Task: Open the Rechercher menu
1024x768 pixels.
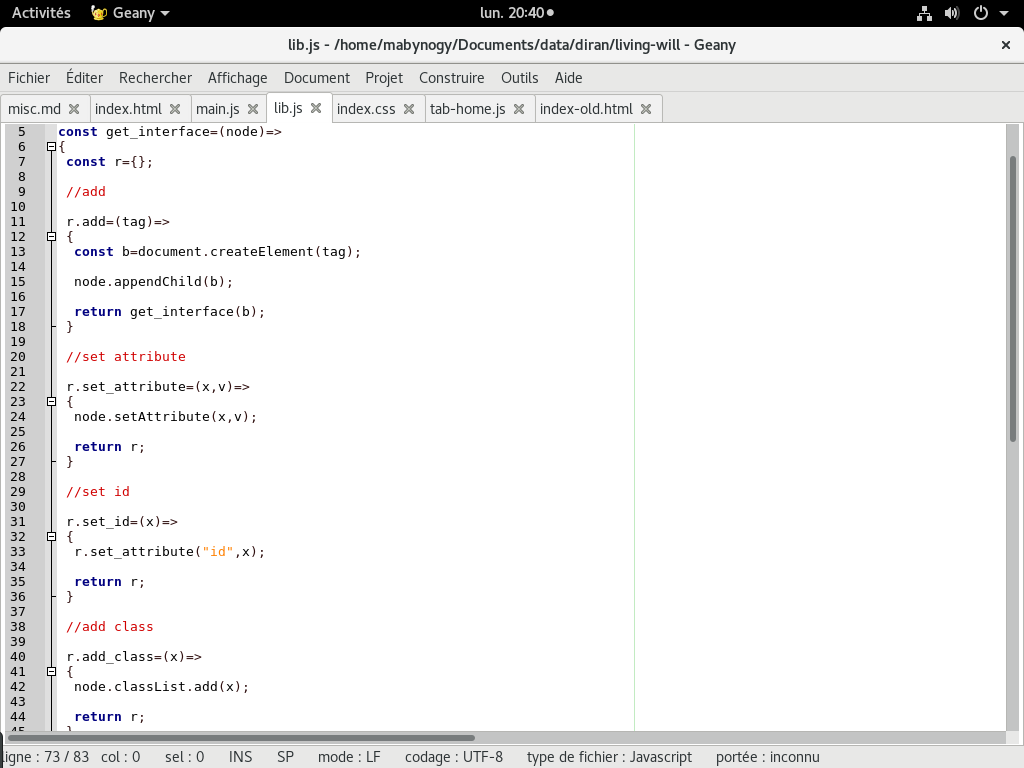Action: pyautogui.click(x=155, y=78)
